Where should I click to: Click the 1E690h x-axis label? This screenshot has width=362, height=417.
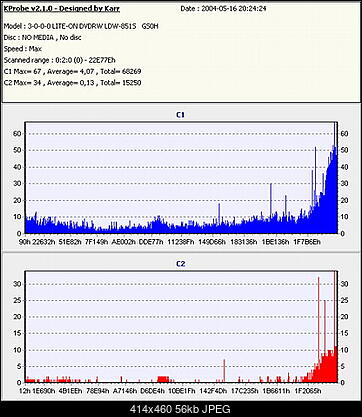[x=44, y=391]
